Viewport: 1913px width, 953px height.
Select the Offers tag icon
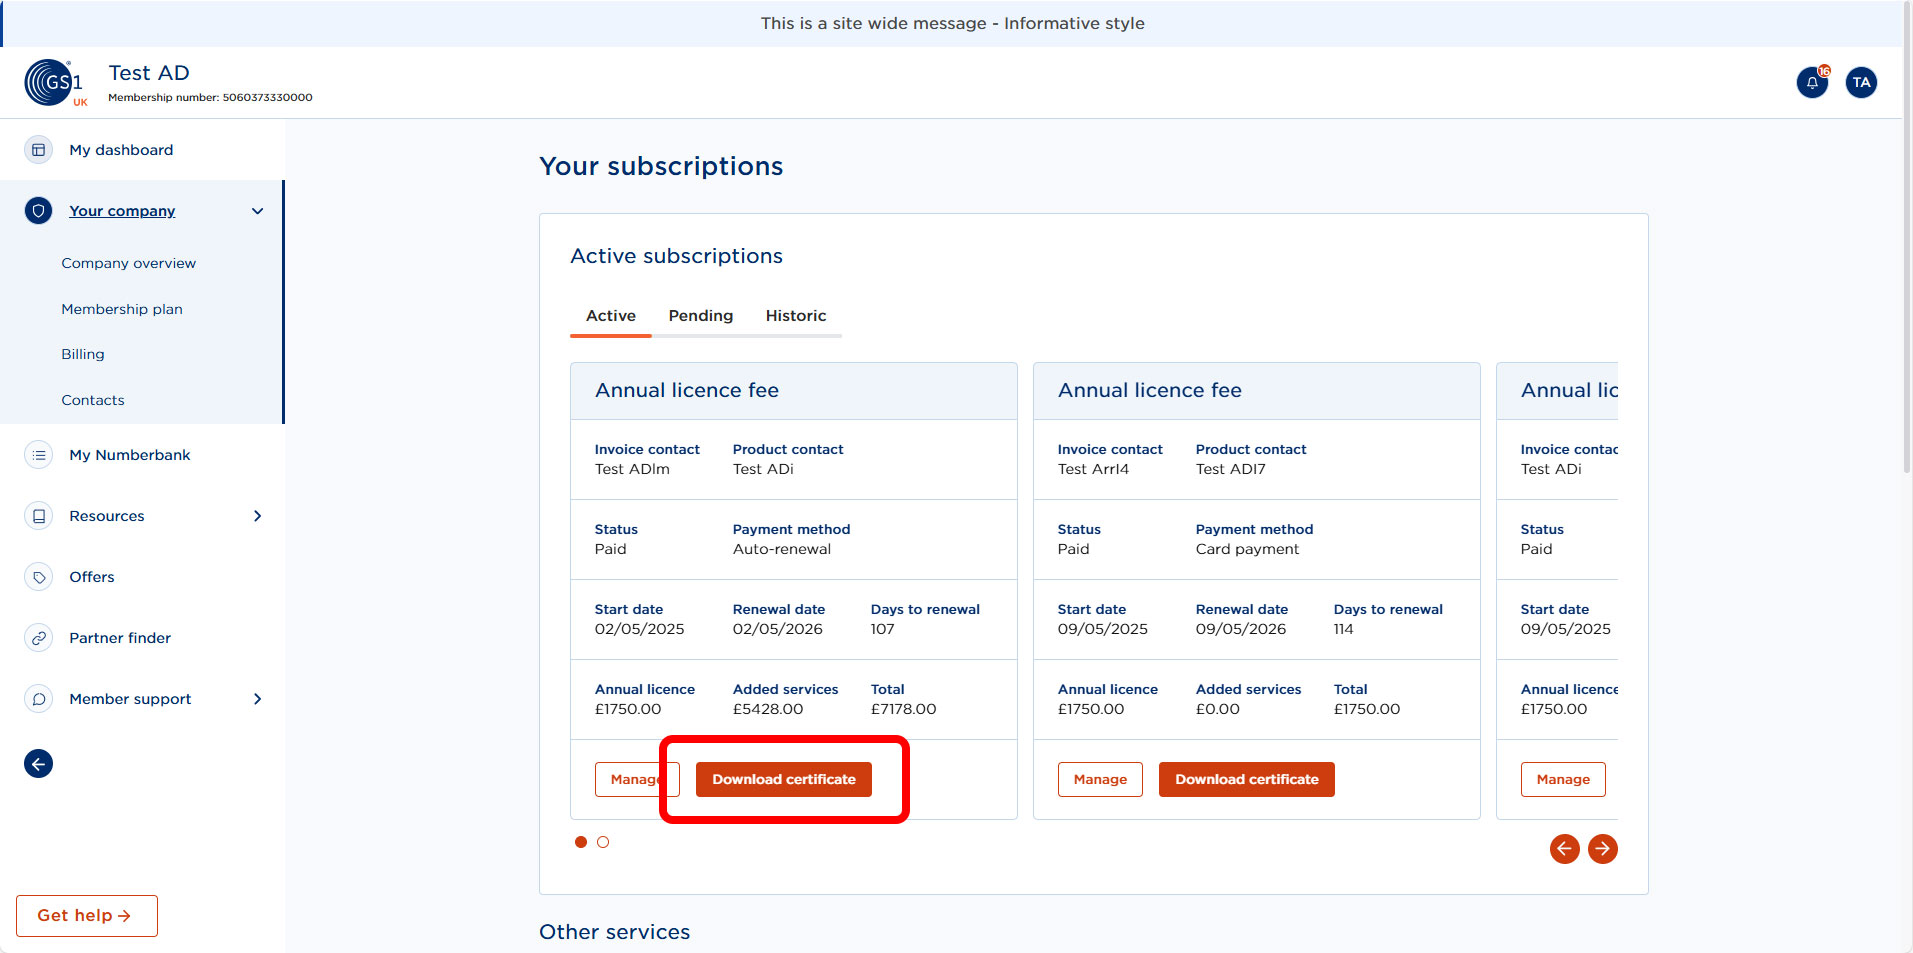[38, 576]
